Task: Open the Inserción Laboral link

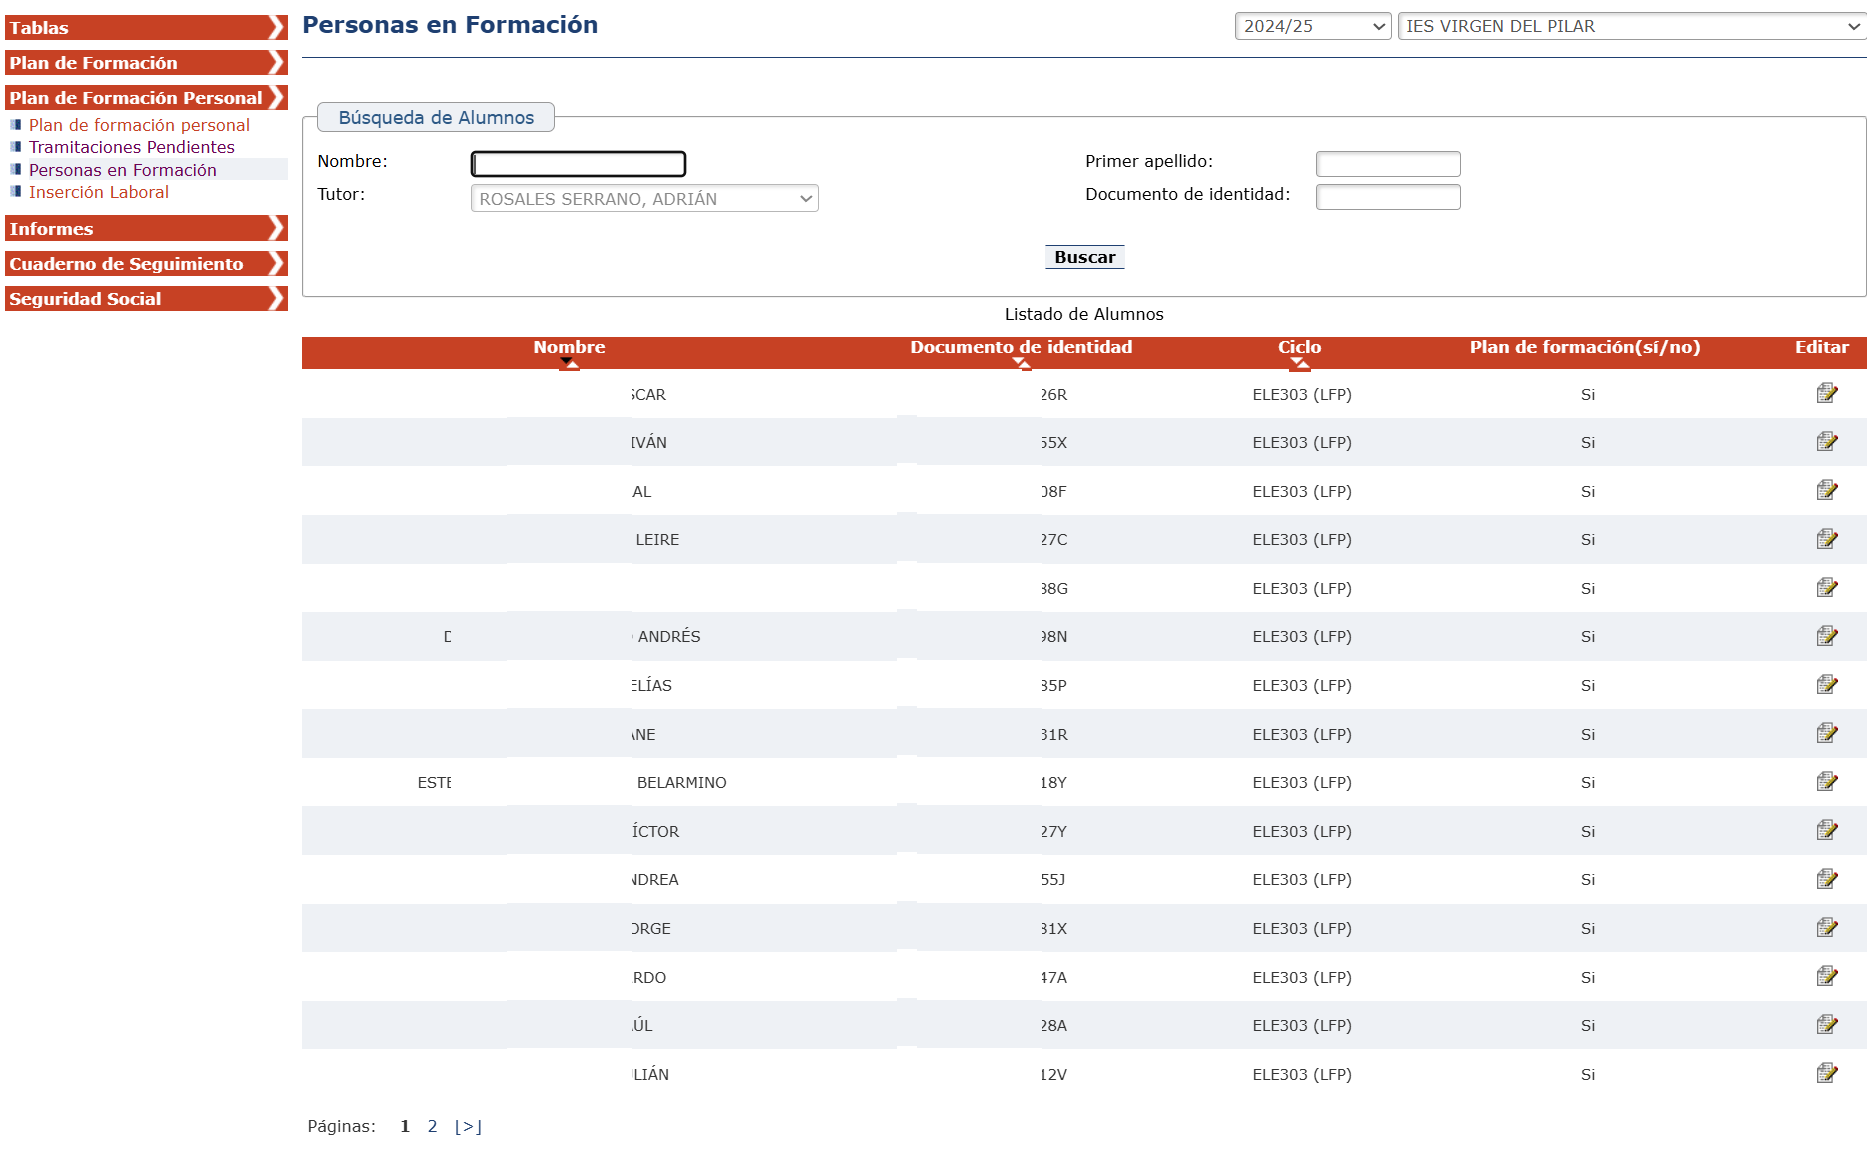Action: 99,192
